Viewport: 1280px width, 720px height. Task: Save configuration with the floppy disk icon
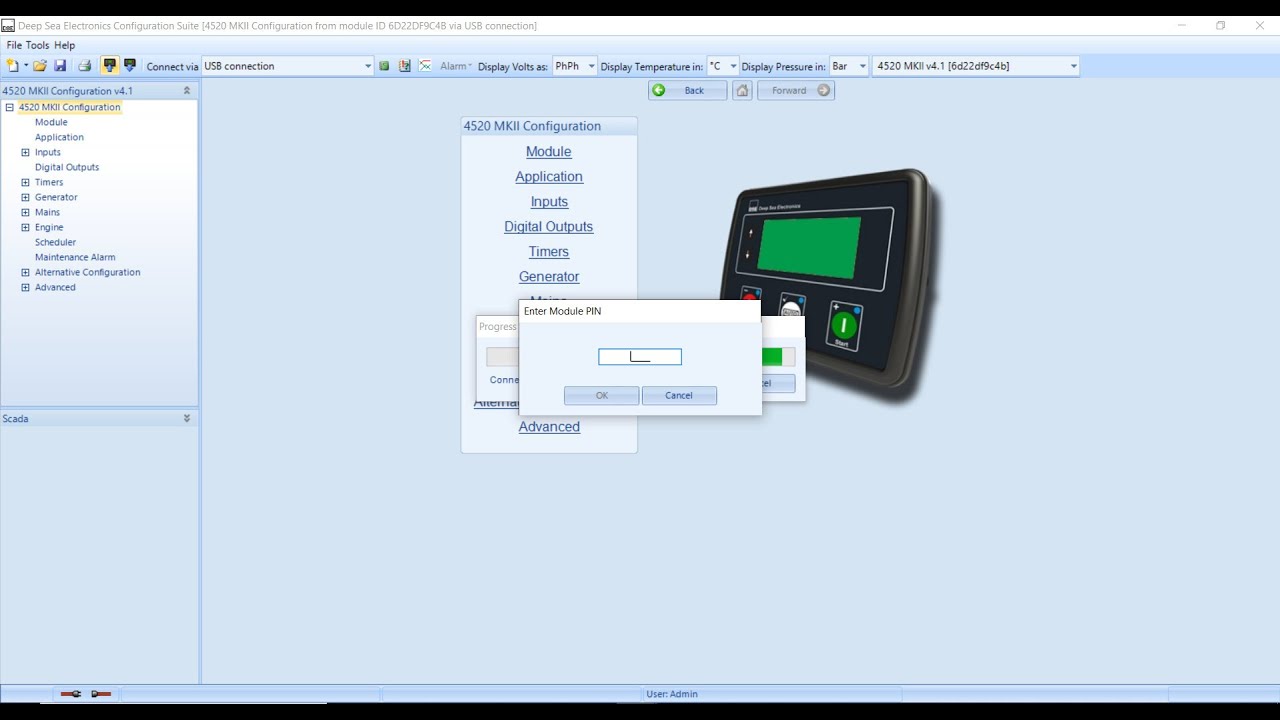tap(60, 66)
